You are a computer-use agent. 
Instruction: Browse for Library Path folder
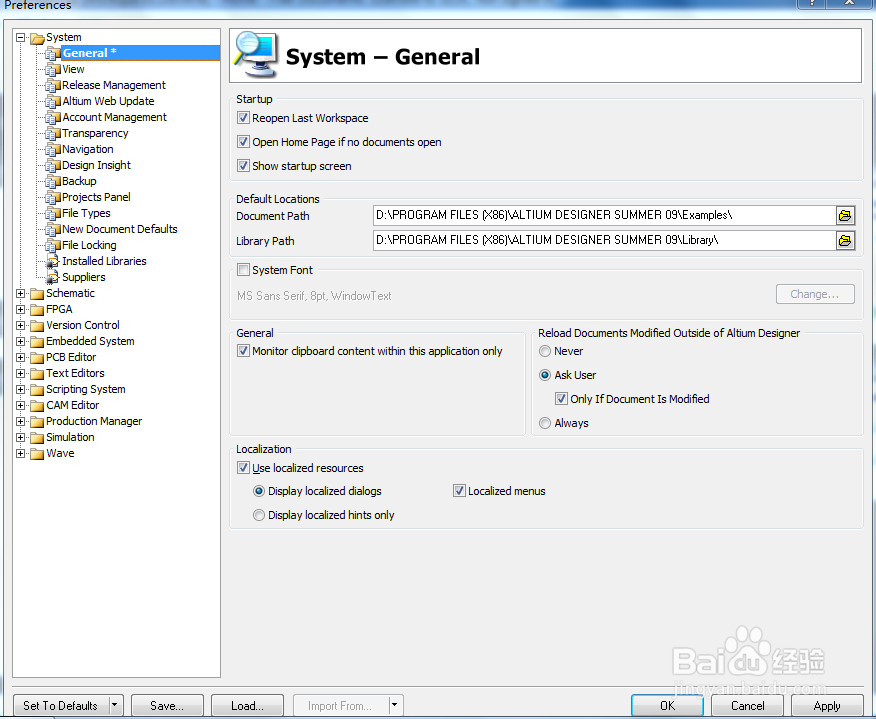coord(845,241)
